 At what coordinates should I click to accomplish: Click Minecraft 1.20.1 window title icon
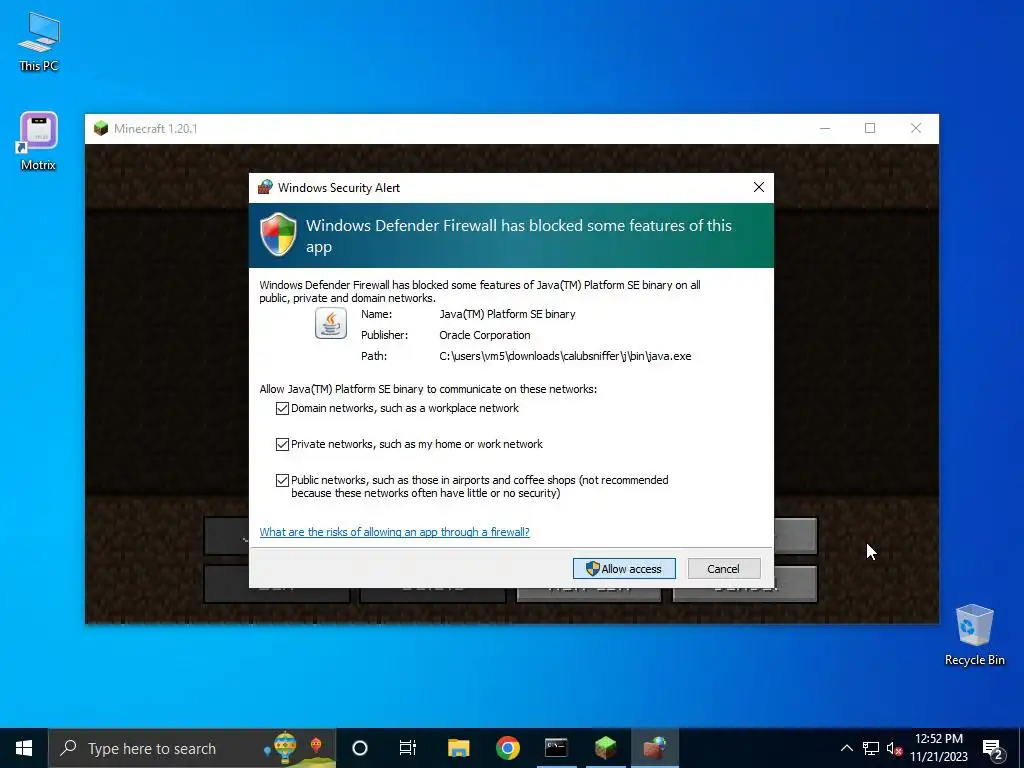click(101, 128)
